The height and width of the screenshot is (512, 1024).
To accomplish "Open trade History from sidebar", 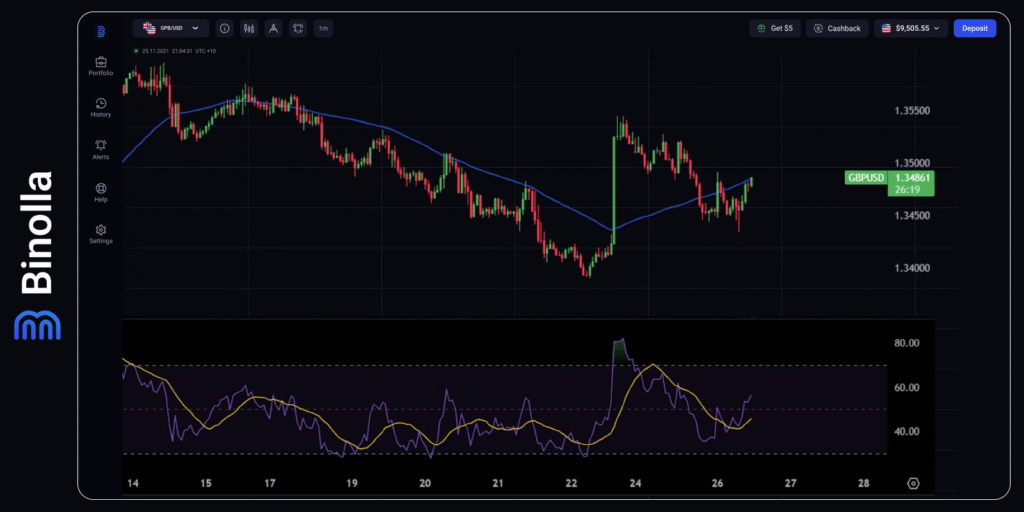I will pyautogui.click(x=100, y=107).
